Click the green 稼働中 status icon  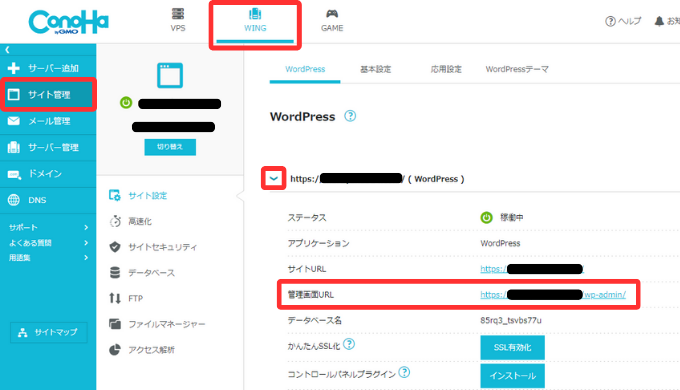click(486, 217)
